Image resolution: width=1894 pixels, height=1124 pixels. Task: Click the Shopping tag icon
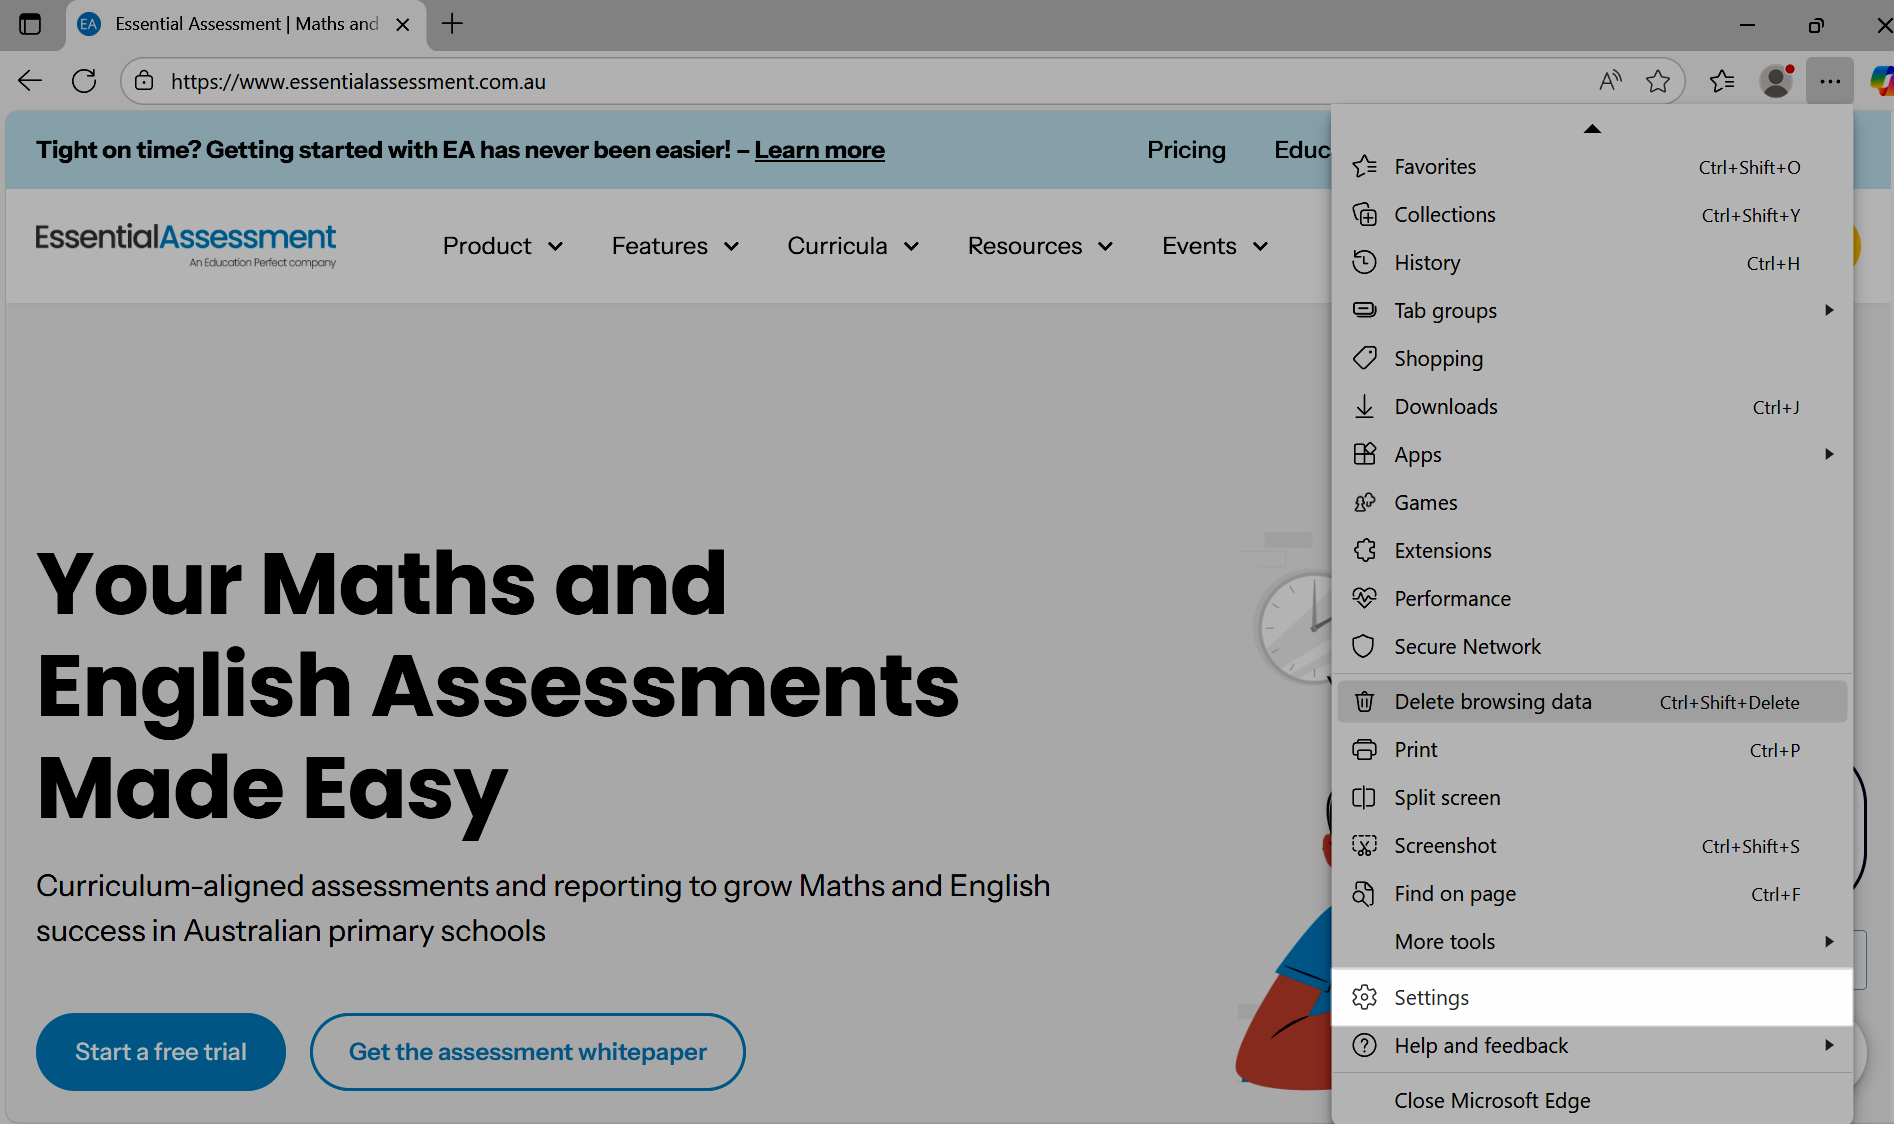1364,359
